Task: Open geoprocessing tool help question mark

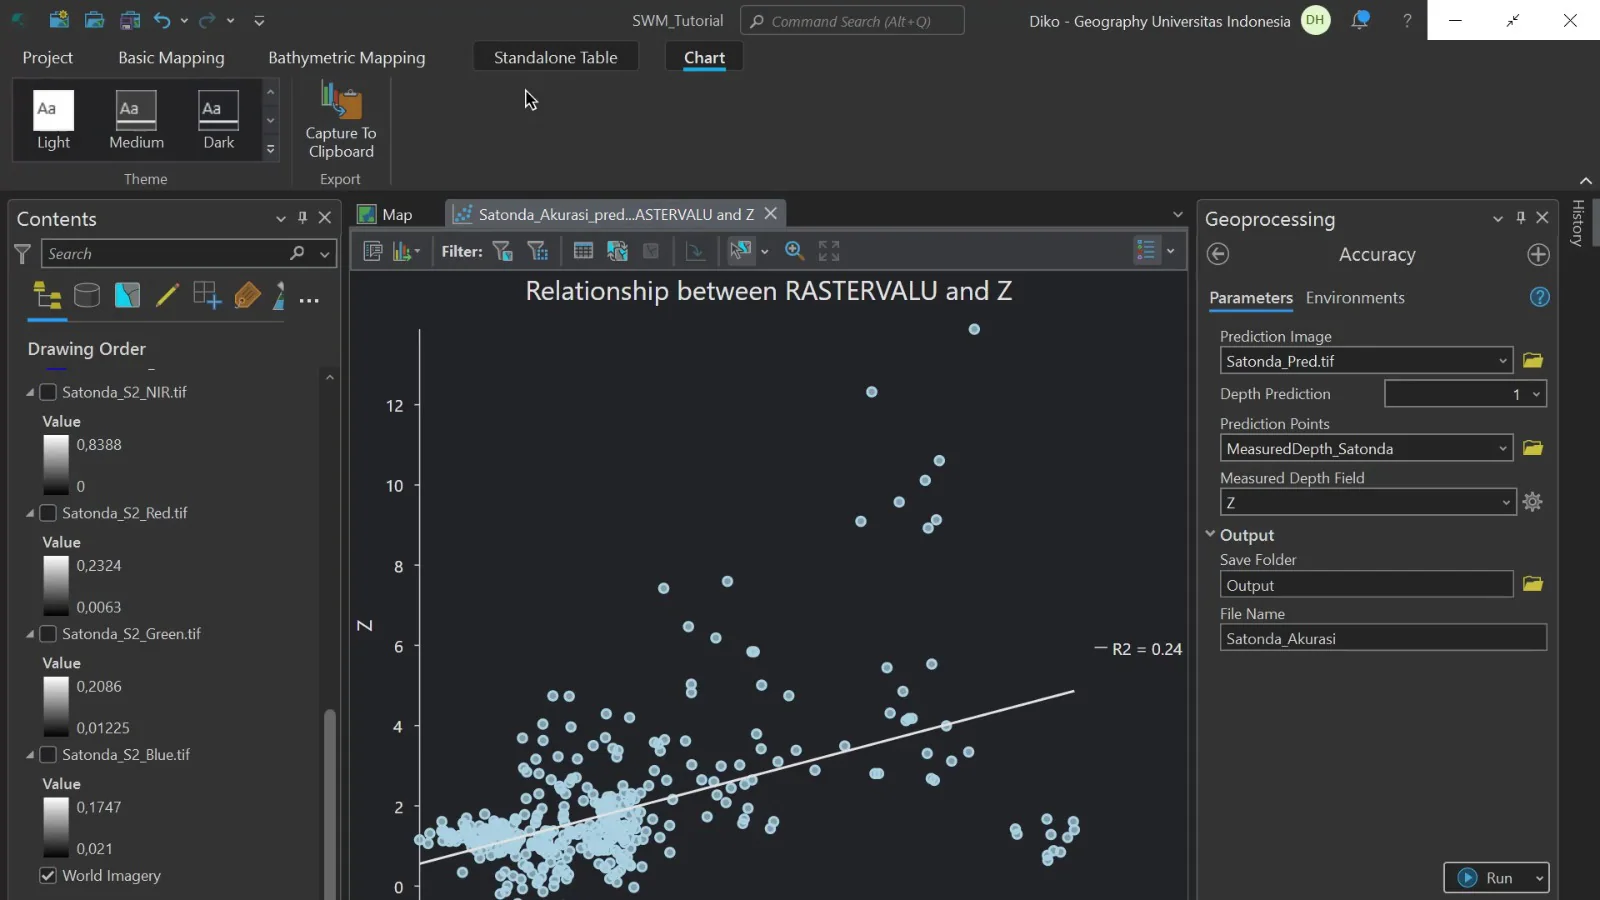Action: [1540, 297]
